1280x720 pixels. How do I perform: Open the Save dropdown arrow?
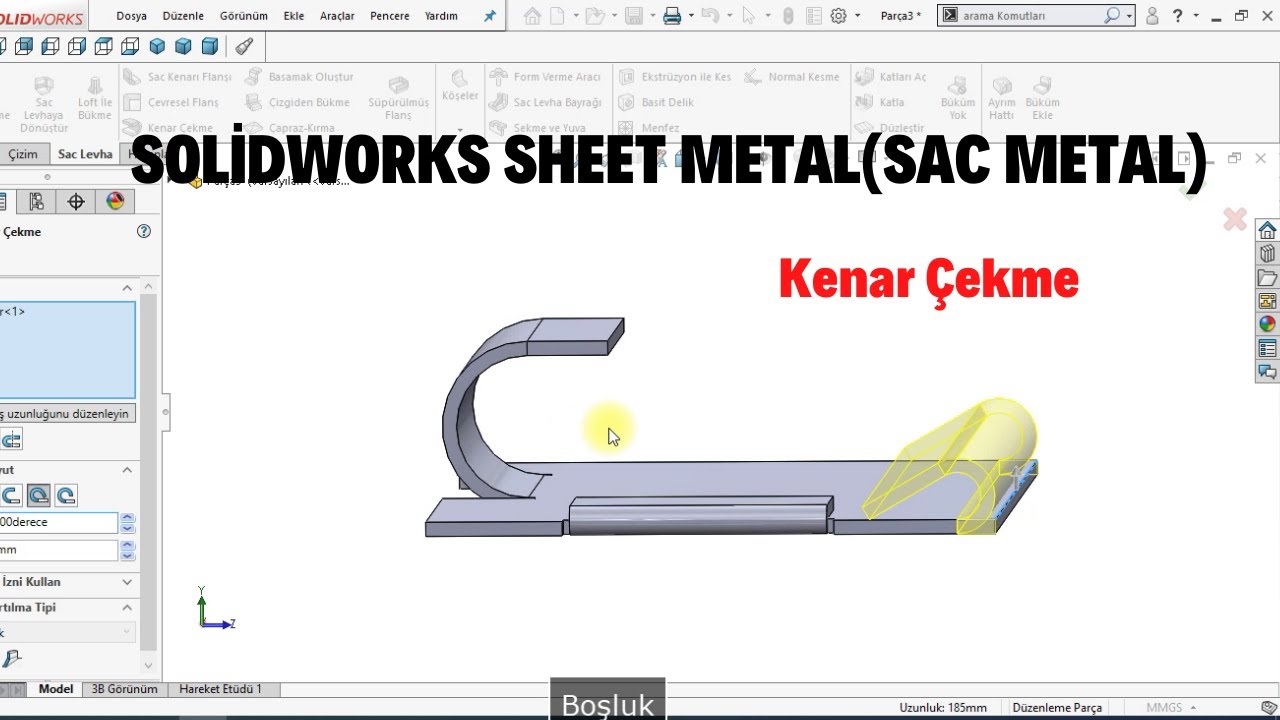click(651, 17)
